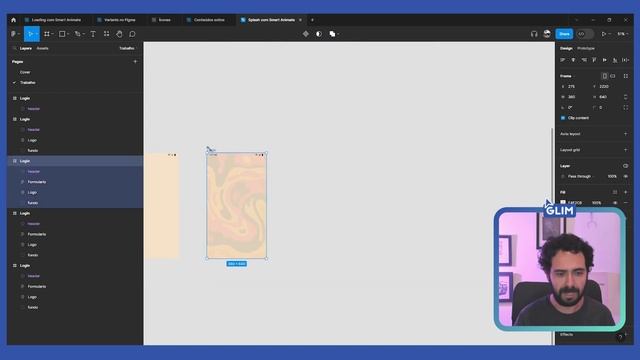This screenshot has height=360, width=640.
Task: Click the Align bottom icon
Action: pyautogui.click(x=615, y=60)
